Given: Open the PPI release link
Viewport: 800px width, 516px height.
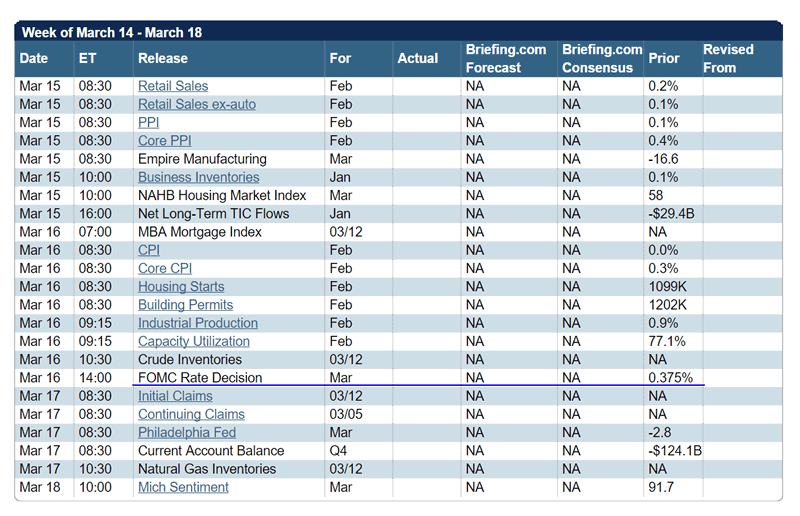Looking at the screenshot, I should pos(148,122).
